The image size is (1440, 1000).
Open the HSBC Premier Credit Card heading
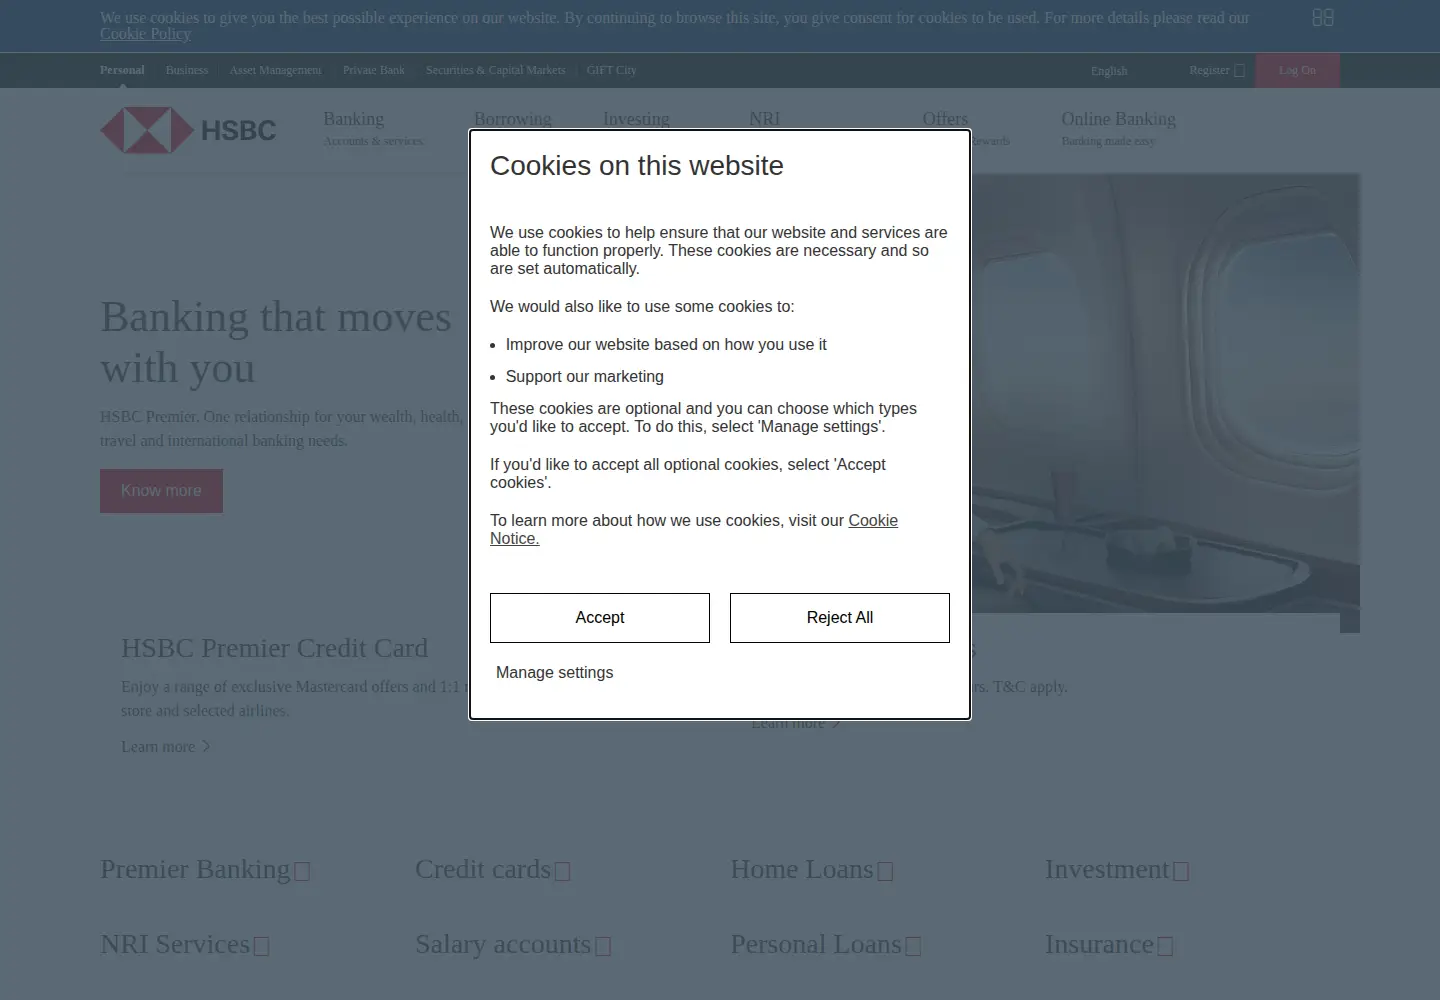tap(274, 648)
